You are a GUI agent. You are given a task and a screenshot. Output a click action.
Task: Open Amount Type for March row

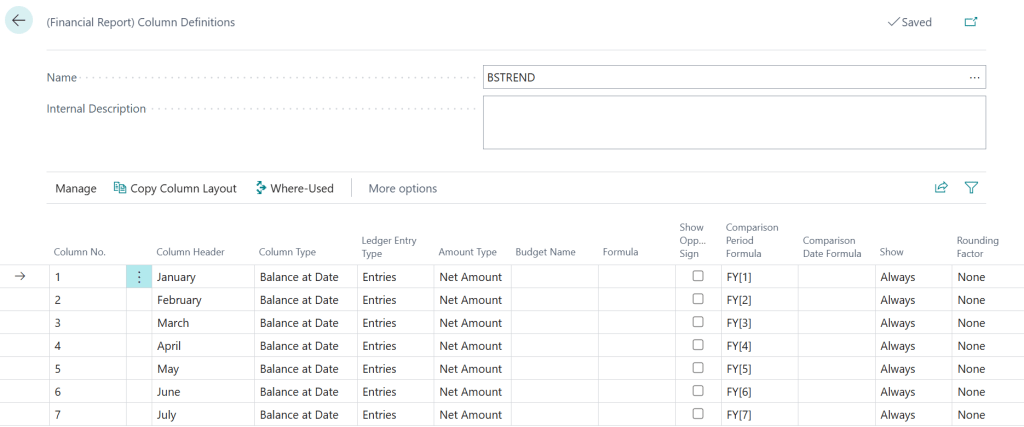472,323
